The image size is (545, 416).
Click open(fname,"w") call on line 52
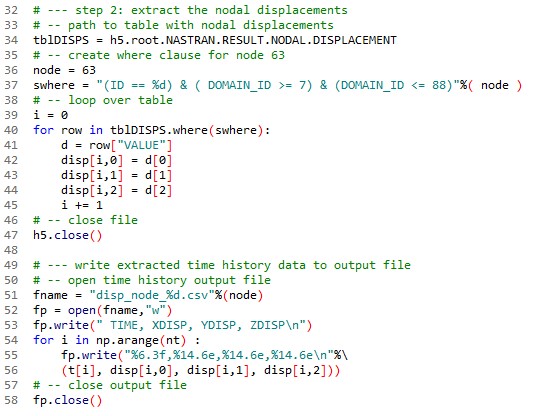click(x=120, y=310)
